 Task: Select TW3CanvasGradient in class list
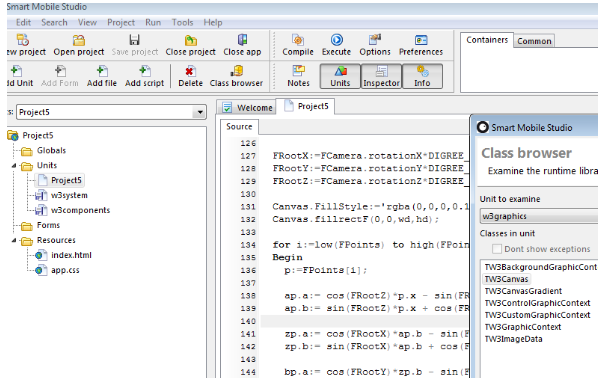(523, 291)
